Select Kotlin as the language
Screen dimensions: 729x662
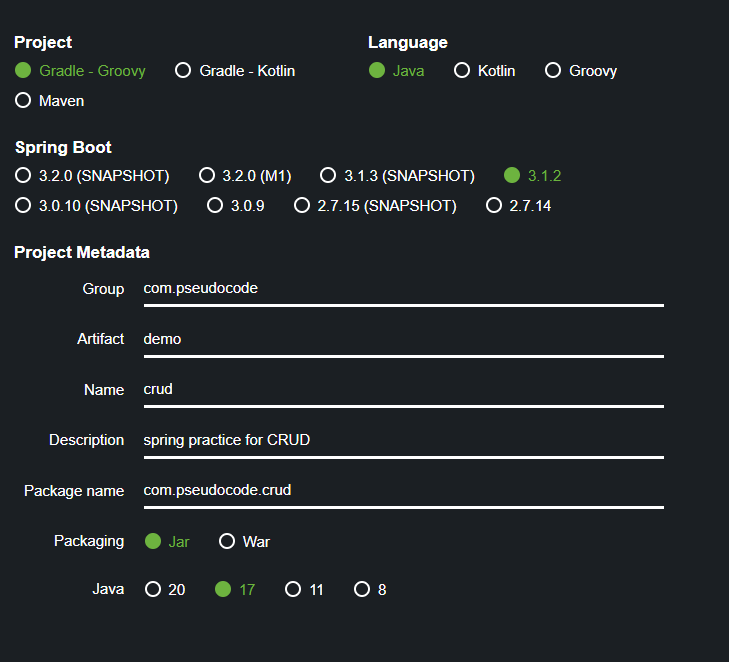[x=484, y=71]
